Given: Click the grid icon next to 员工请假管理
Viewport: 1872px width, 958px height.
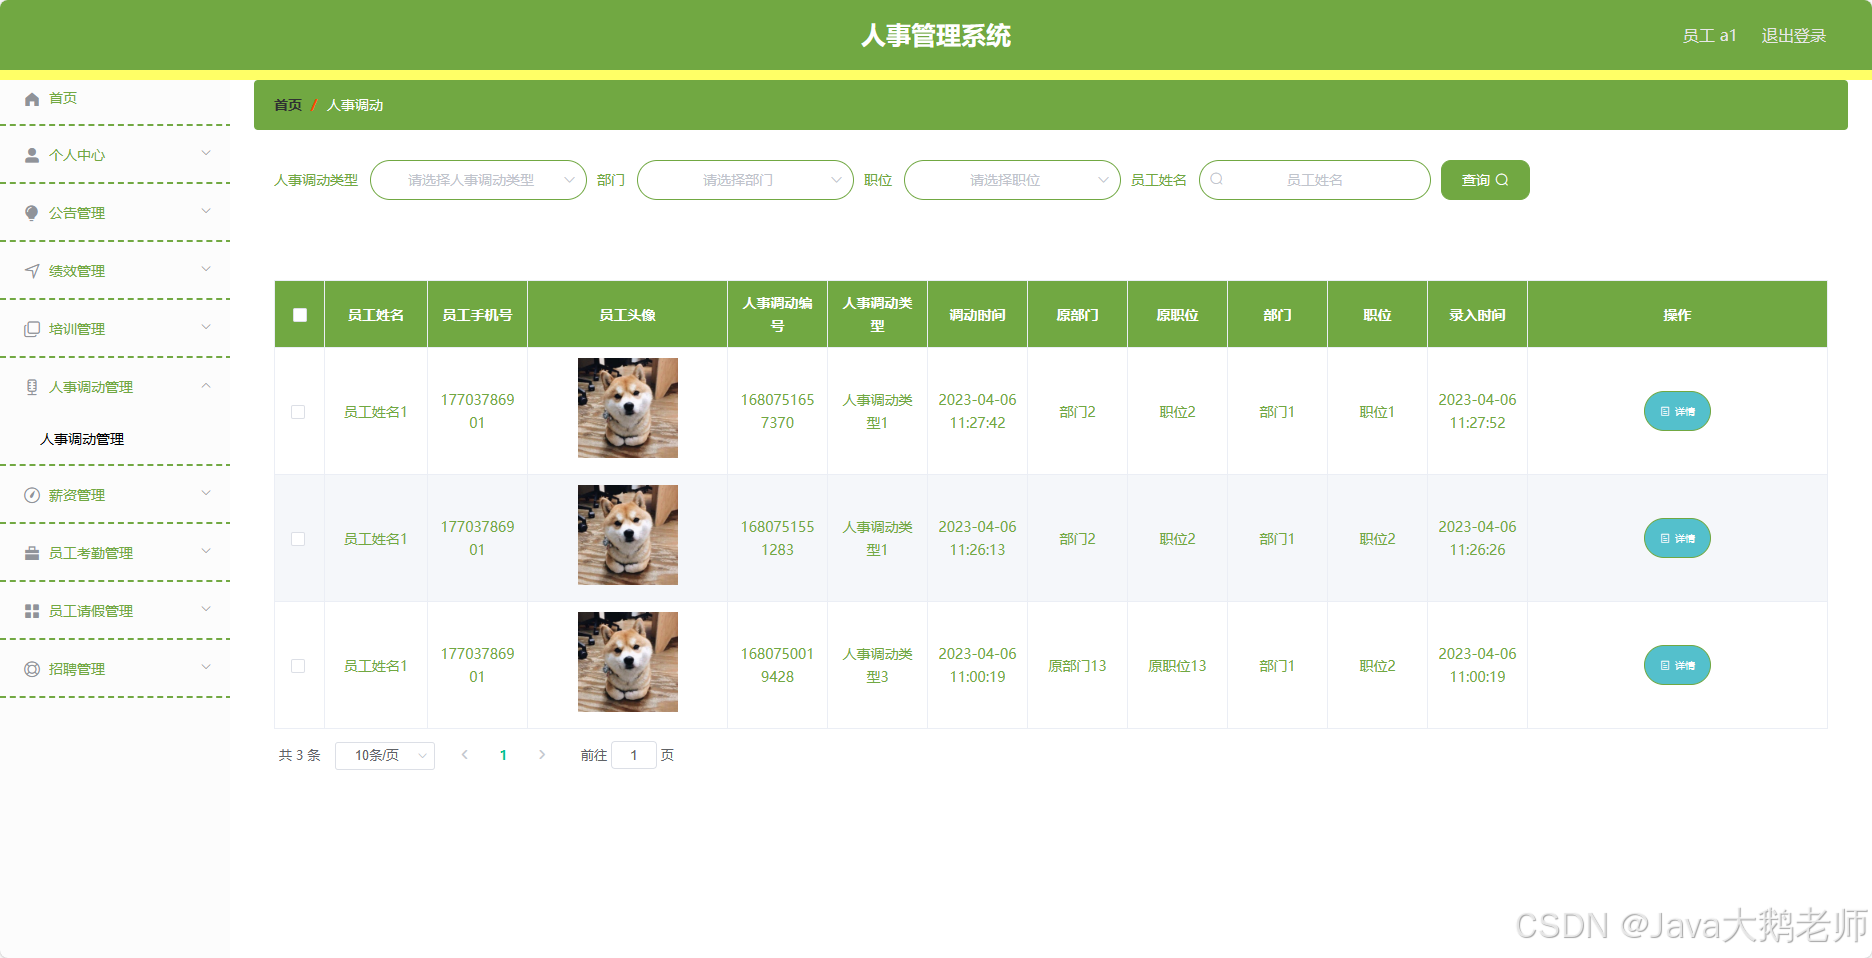Looking at the screenshot, I should click(x=32, y=611).
